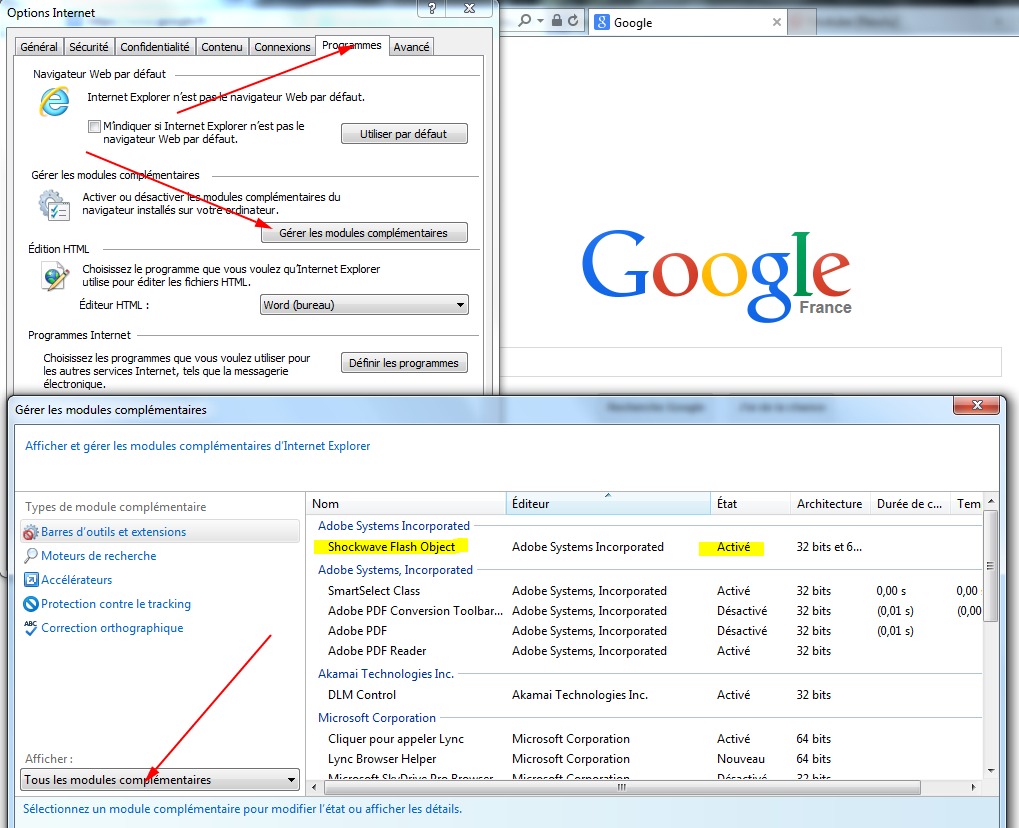Image resolution: width=1019 pixels, height=828 pixels.
Task: Click the Barres d'outils et extensions icon
Action: 31,532
